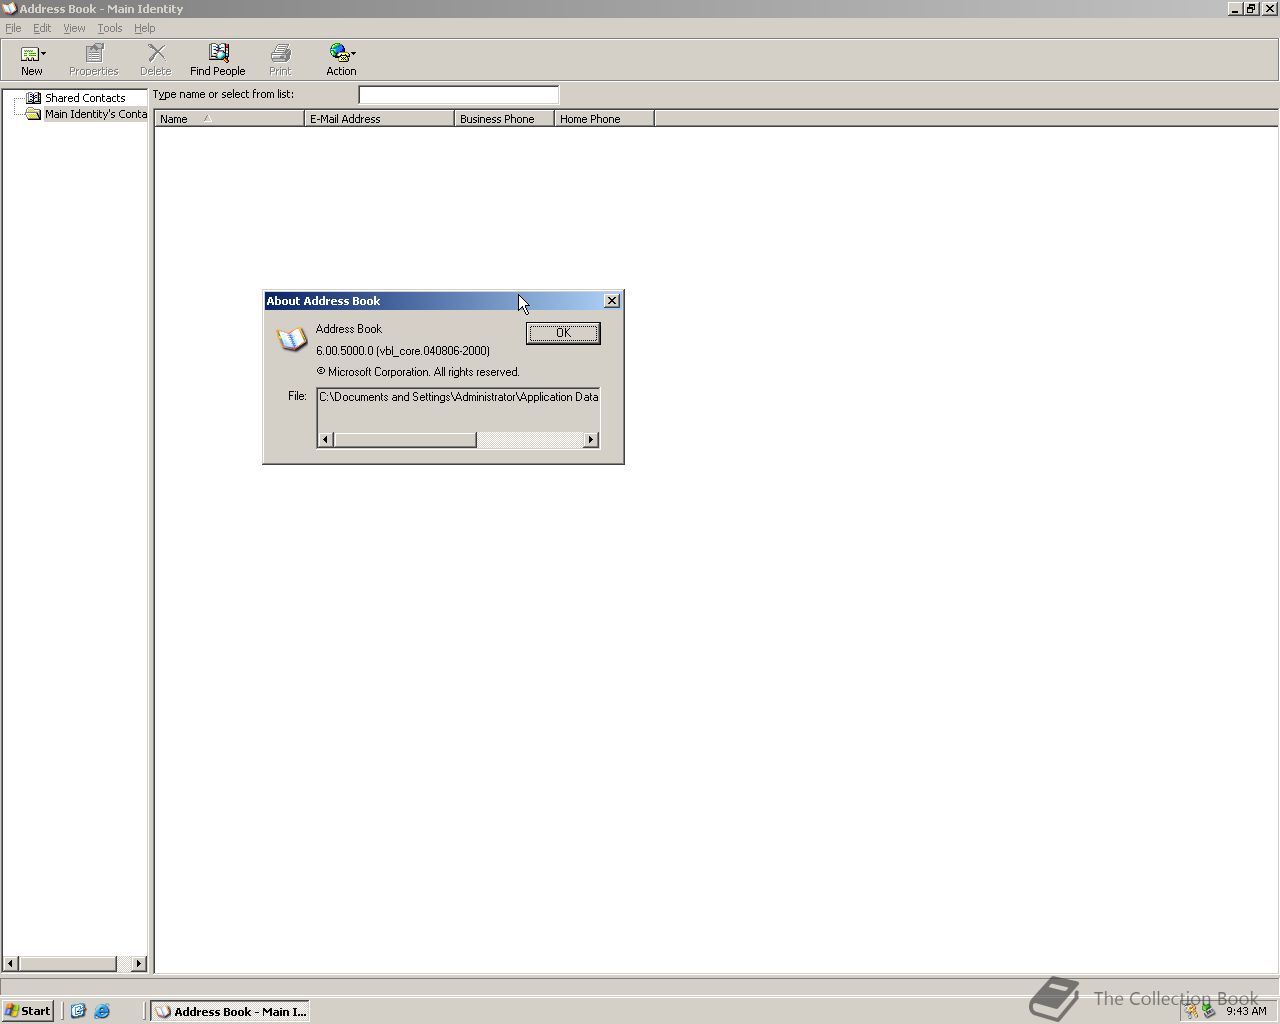The image size is (1280, 1024).
Task: Click the file path horizontal scrollbar thumb
Action: [x=405, y=440]
